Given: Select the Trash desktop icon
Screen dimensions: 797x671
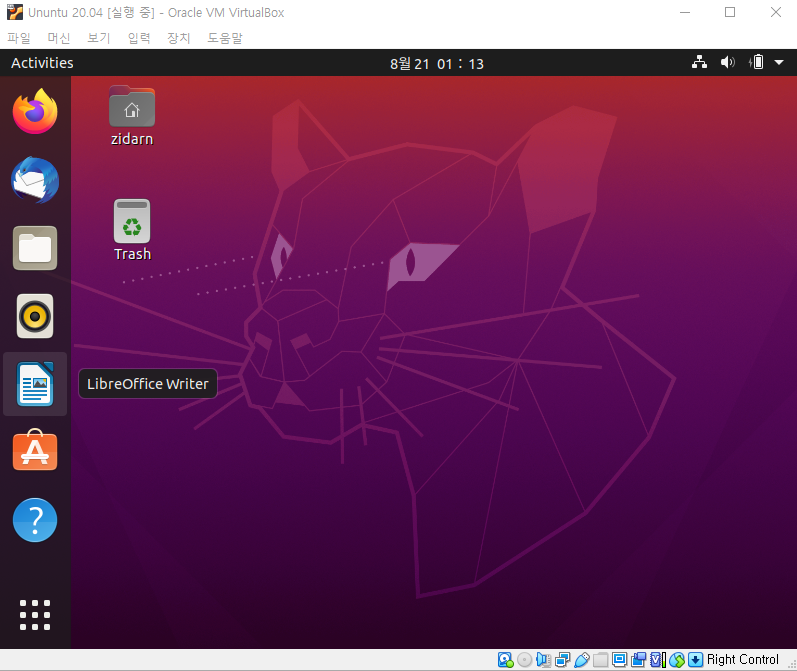Looking at the screenshot, I should [x=132, y=230].
